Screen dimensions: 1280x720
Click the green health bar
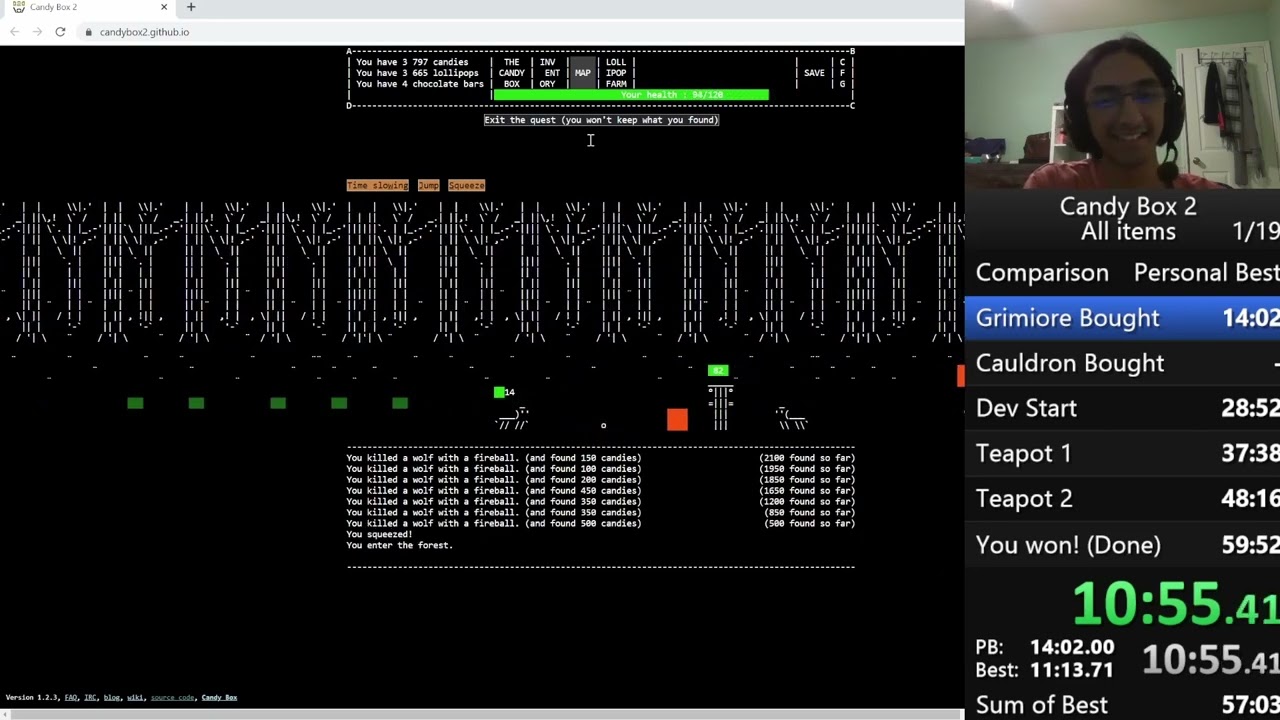[631, 95]
